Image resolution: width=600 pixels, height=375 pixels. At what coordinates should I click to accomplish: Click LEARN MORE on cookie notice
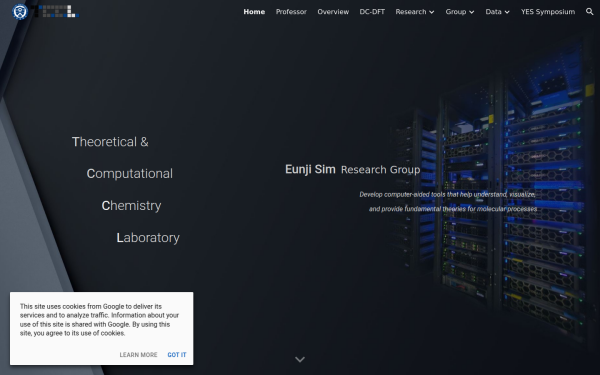point(138,355)
